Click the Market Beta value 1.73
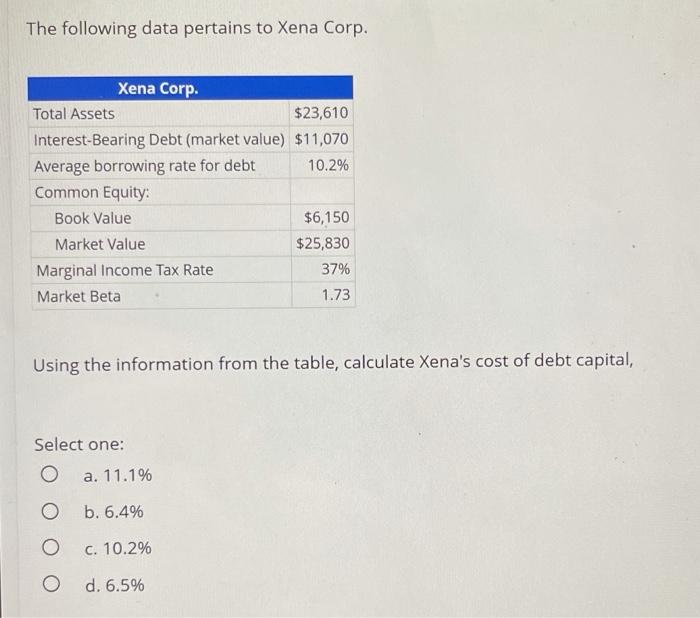The image size is (700, 618). [x=336, y=295]
